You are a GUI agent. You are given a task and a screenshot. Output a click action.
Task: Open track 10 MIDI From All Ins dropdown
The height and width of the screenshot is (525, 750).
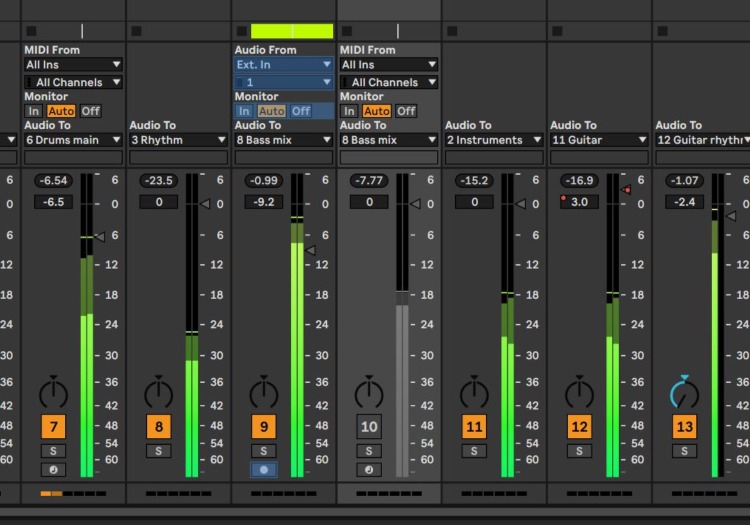pyautogui.click(x=389, y=65)
